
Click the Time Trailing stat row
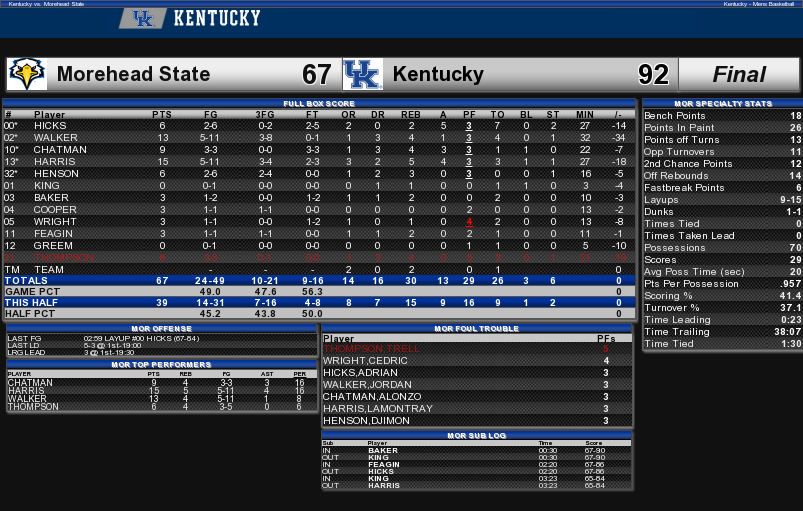(723, 332)
